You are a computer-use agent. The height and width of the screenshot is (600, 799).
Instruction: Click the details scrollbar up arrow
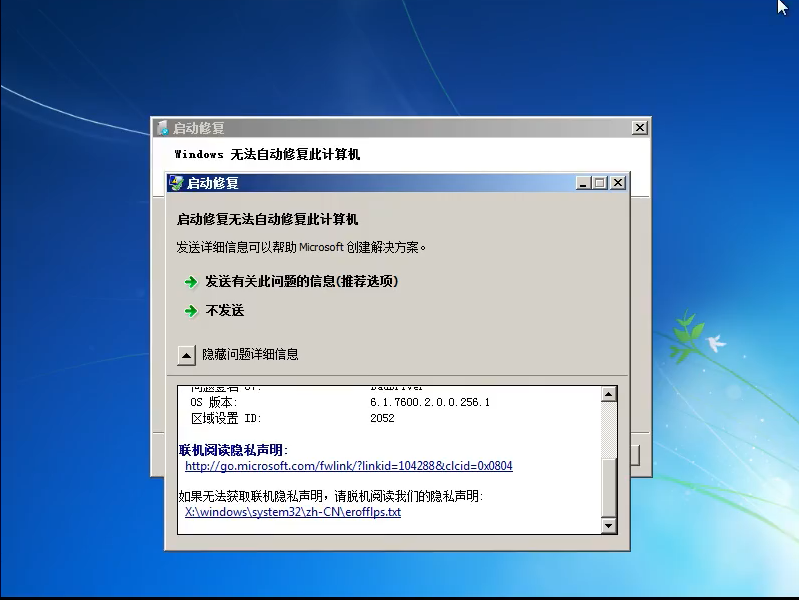point(608,394)
